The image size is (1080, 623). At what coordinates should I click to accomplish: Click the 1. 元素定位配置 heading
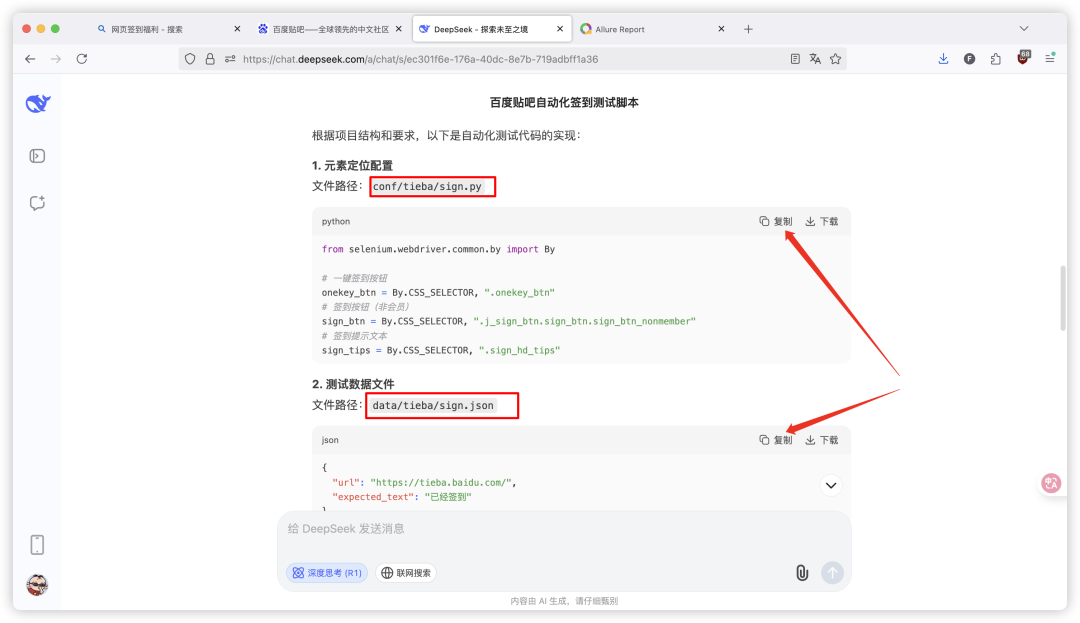(x=352, y=166)
